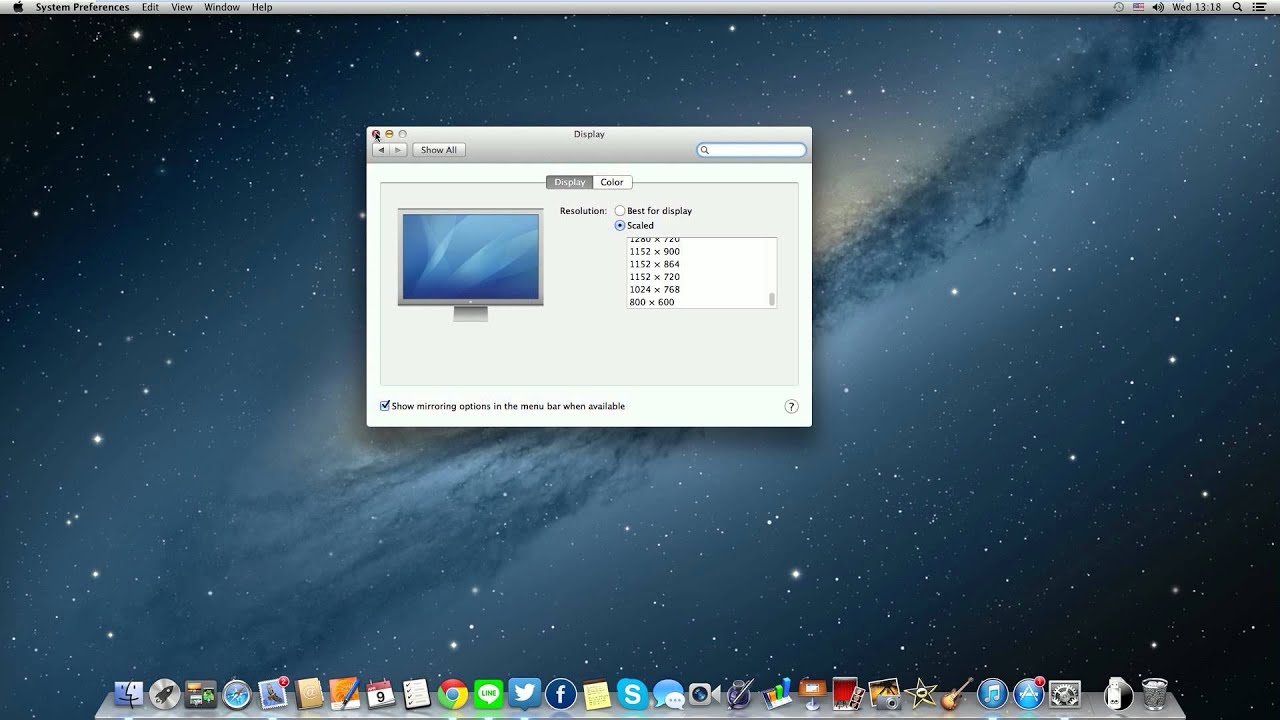Open the Window menu

pos(222,7)
